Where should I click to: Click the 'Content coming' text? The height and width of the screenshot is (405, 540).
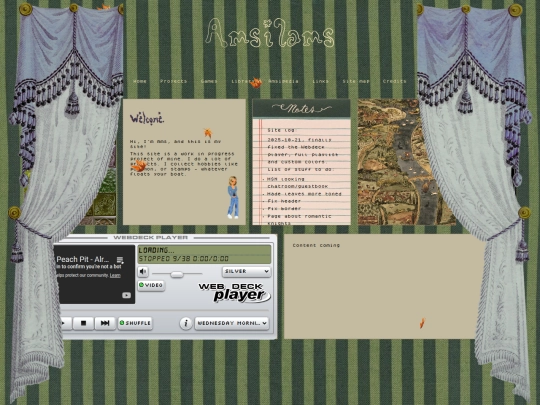(x=316, y=245)
